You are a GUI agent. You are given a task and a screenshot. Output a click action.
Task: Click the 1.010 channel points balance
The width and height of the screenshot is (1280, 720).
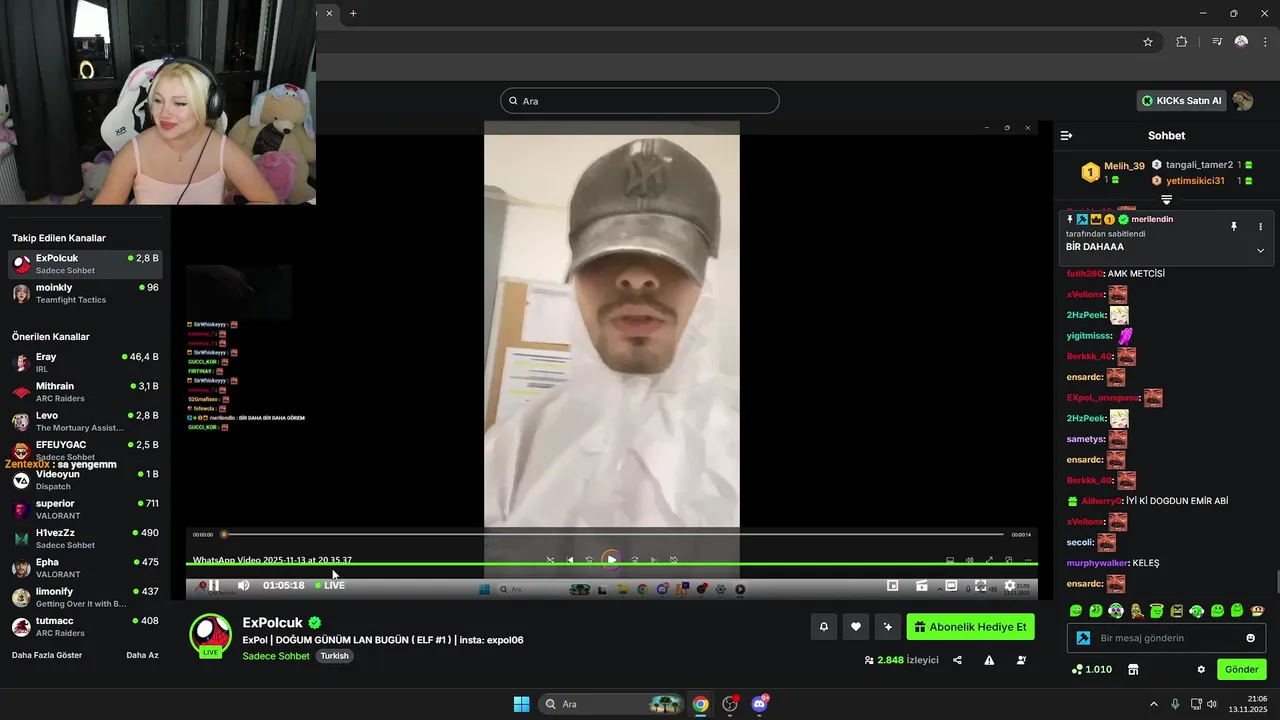(x=1091, y=669)
